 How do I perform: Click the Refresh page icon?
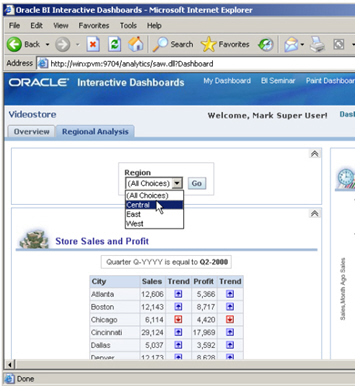[114, 44]
